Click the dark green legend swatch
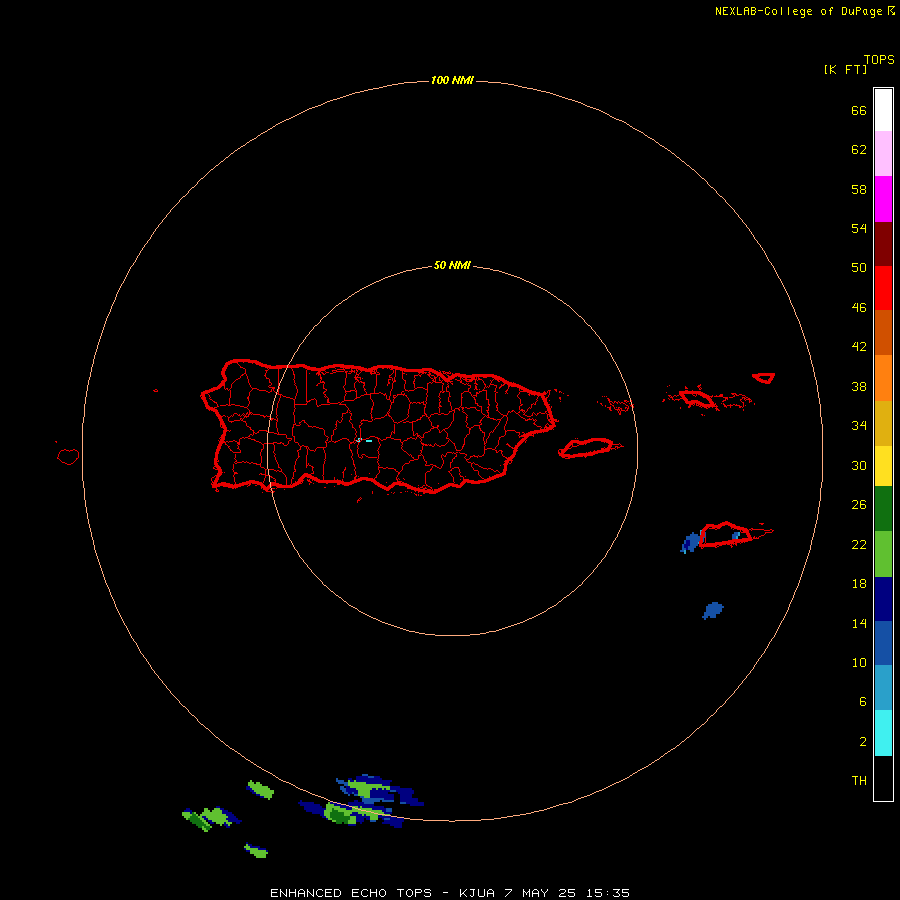This screenshot has height=900, width=900. tap(883, 509)
